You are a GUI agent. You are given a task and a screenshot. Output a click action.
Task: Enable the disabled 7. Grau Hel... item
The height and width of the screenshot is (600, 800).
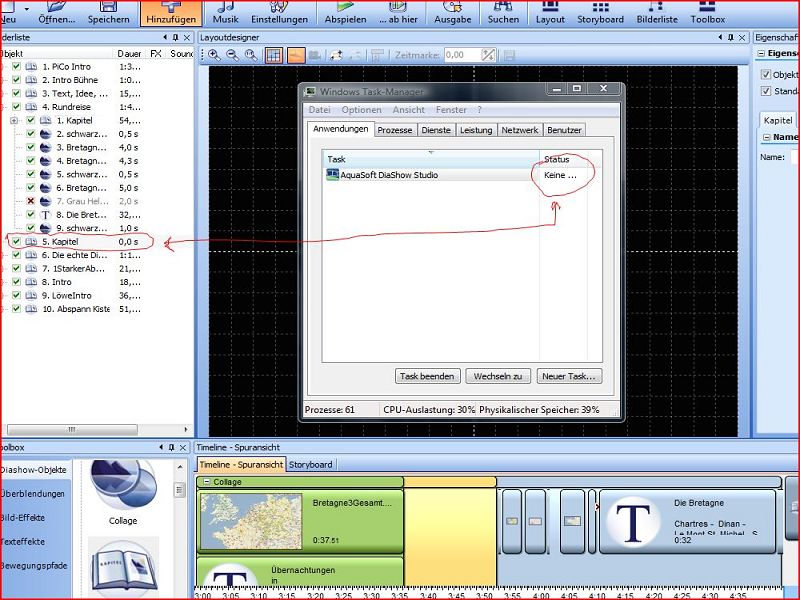click(x=31, y=201)
